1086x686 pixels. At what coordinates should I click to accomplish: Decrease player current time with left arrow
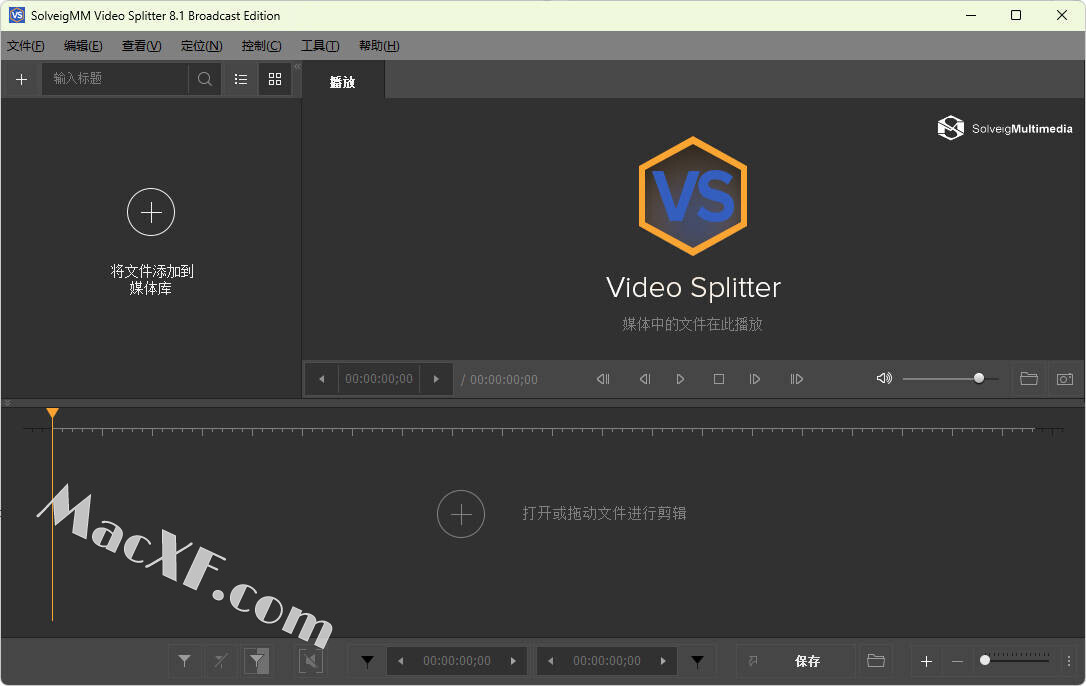tap(321, 379)
